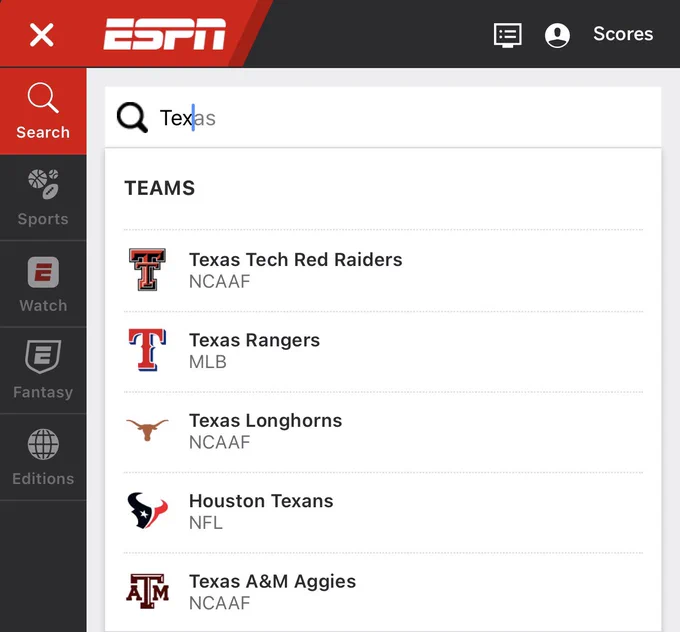Image resolution: width=680 pixels, height=632 pixels.
Task: Open the Sports menu item
Action: 43,198
